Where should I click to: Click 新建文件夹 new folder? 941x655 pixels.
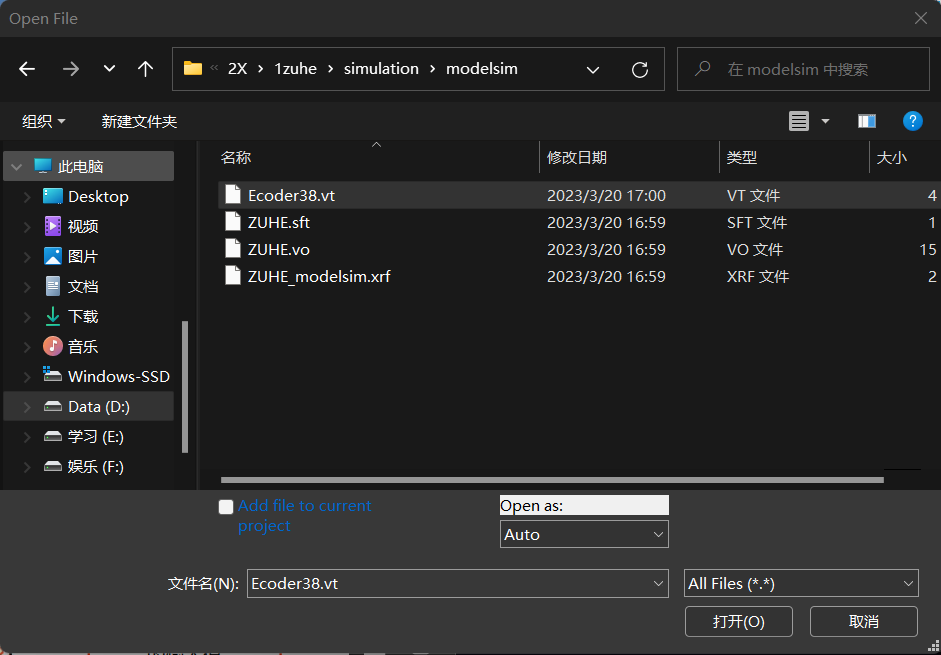point(139,121)
